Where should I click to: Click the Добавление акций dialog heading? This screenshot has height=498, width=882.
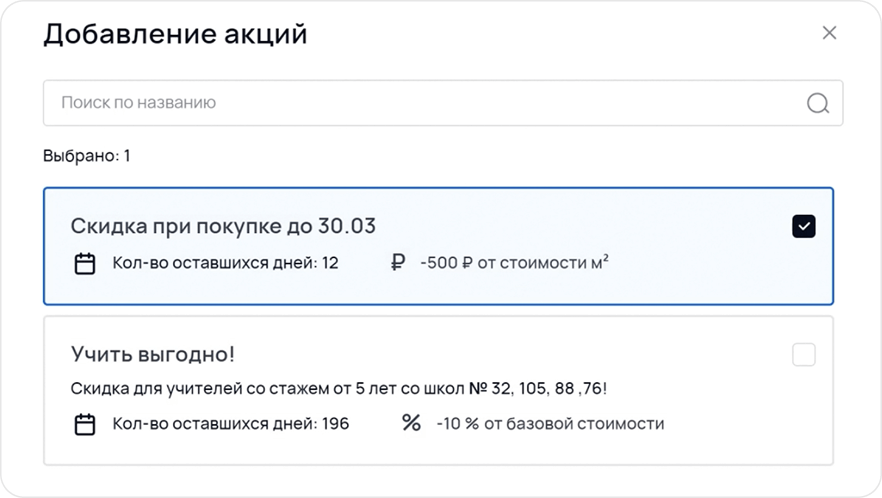(x=175, y=35)
